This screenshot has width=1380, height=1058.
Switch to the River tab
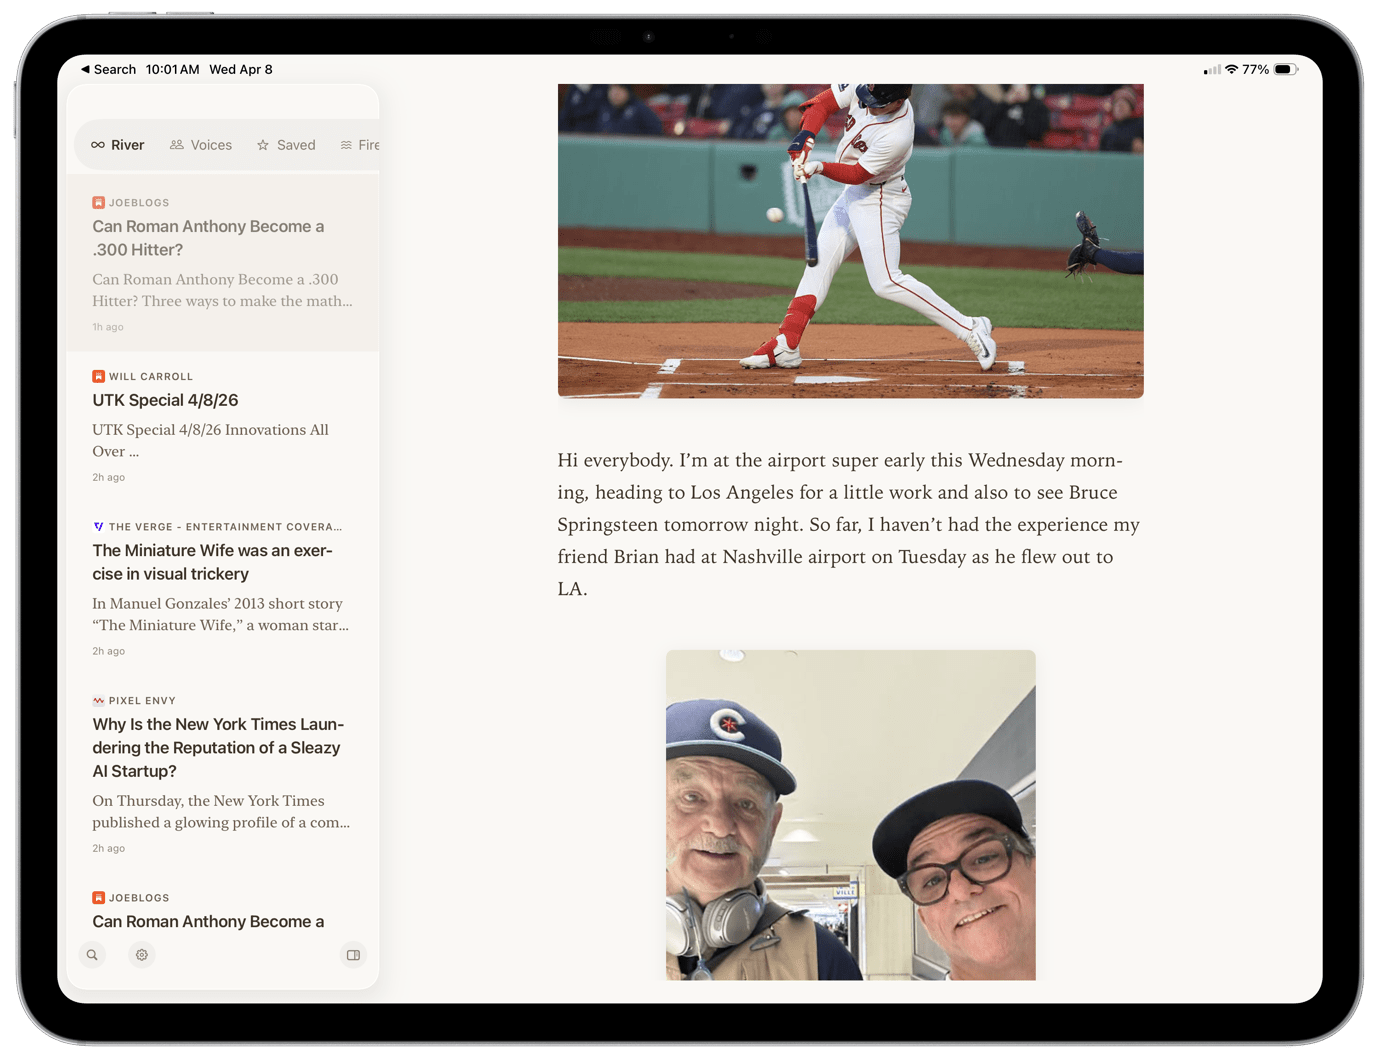[118, 145]
